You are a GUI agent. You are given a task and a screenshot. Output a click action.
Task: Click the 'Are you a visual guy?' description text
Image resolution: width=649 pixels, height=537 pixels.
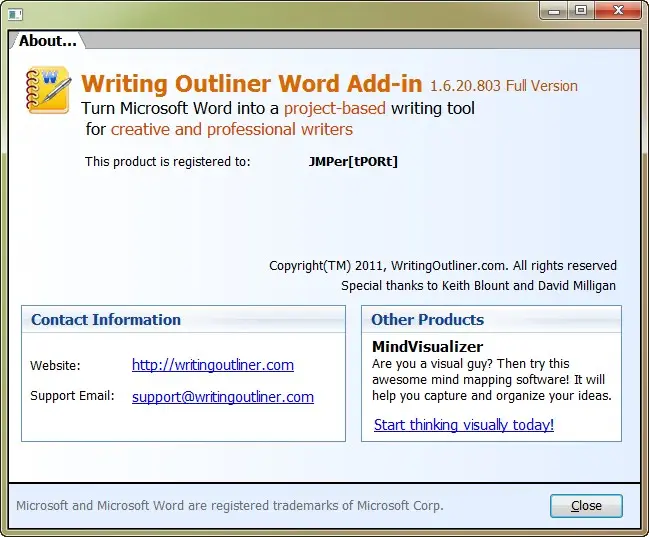(491, 380)
